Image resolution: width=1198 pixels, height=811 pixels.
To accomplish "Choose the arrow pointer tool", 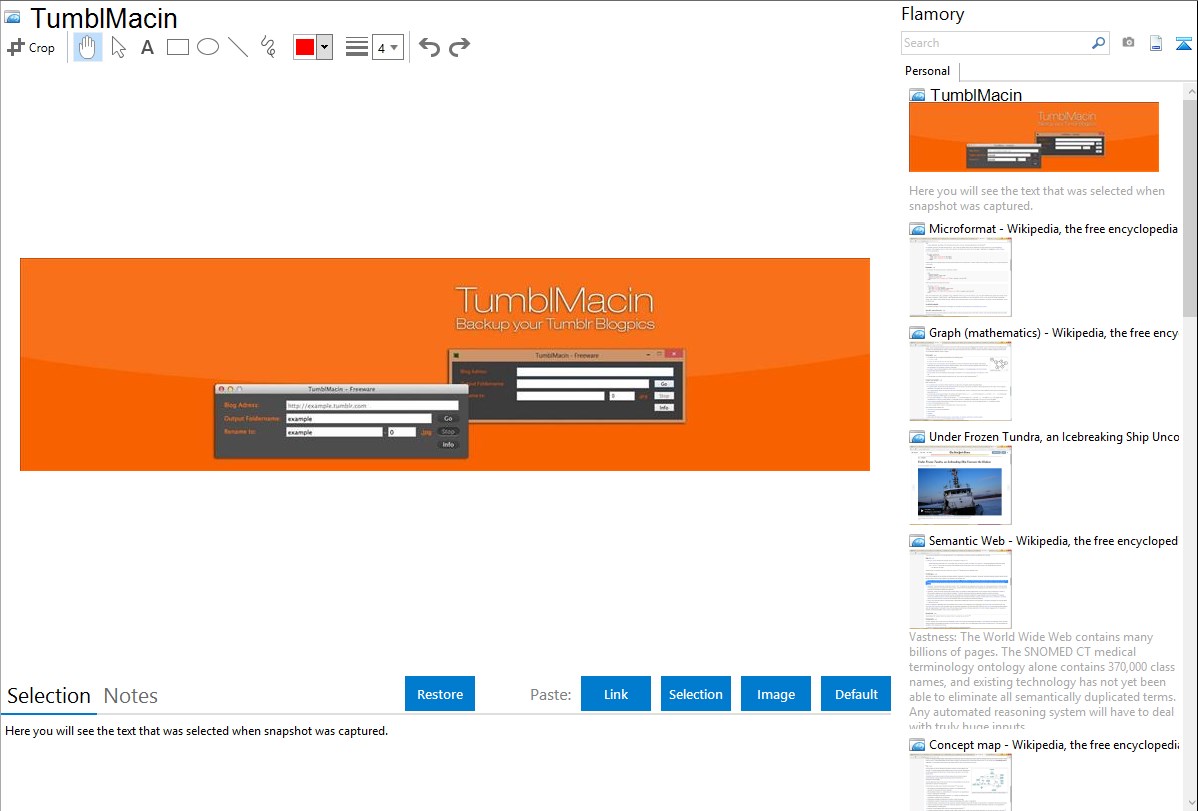I will pyautogui.click(x=118, y=47).
